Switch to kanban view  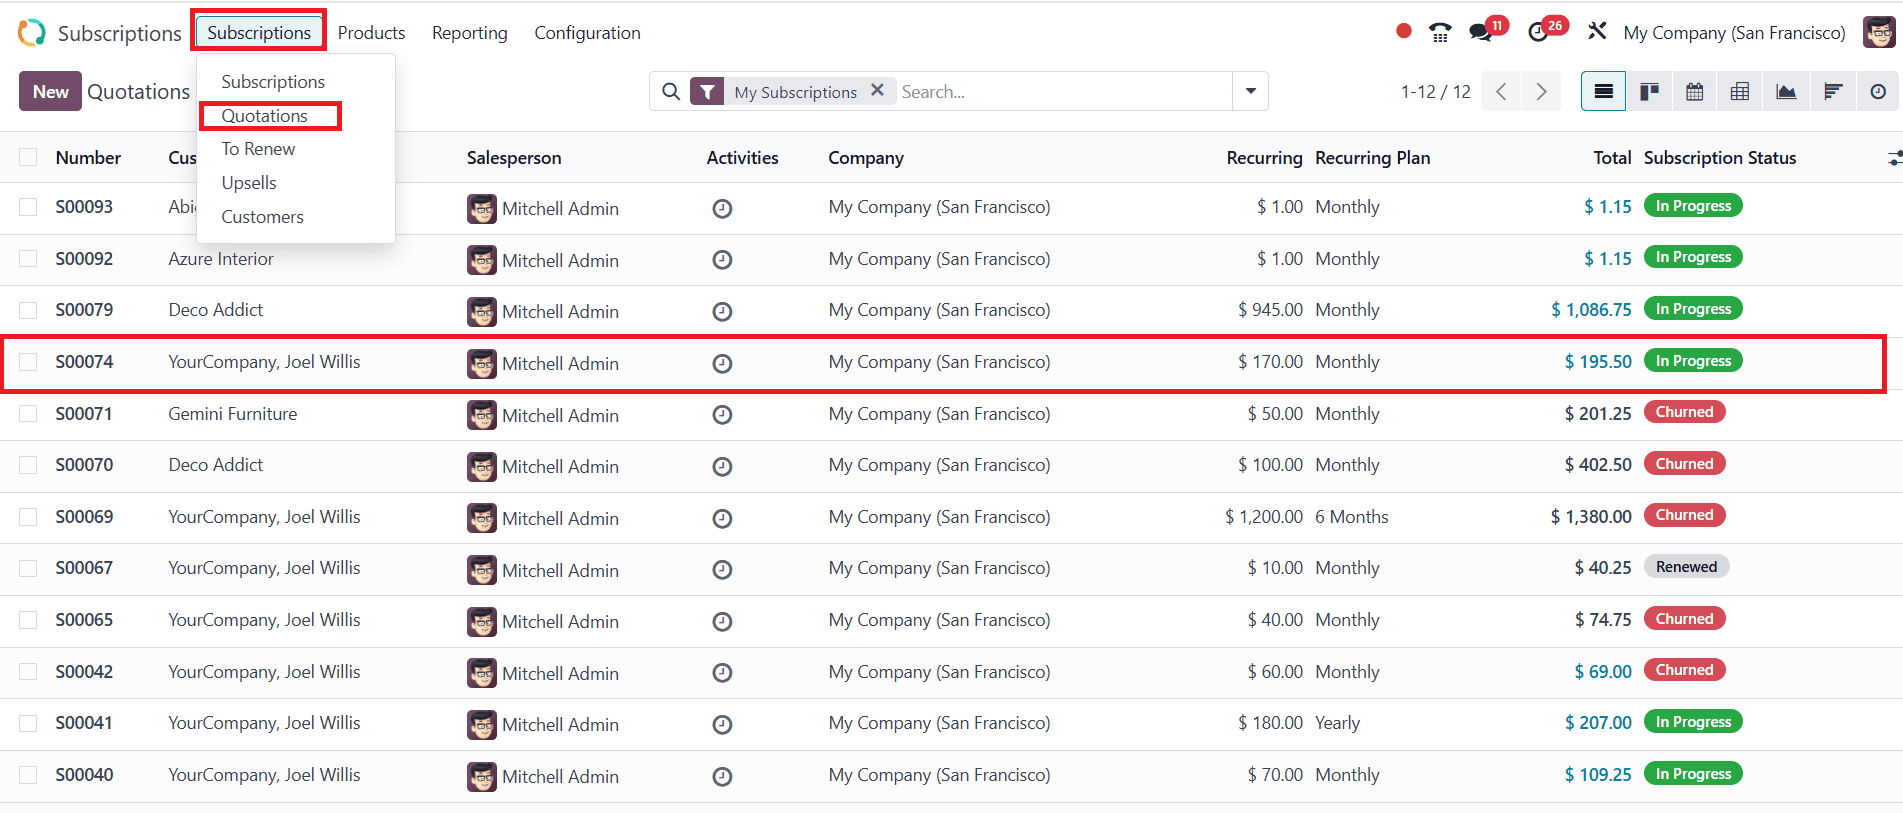point(1649,91)
